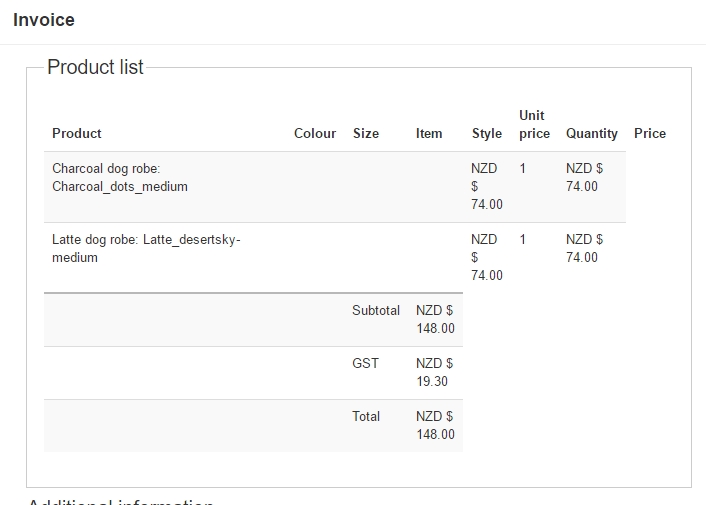Select the GST label

click(x=365, y=363)
